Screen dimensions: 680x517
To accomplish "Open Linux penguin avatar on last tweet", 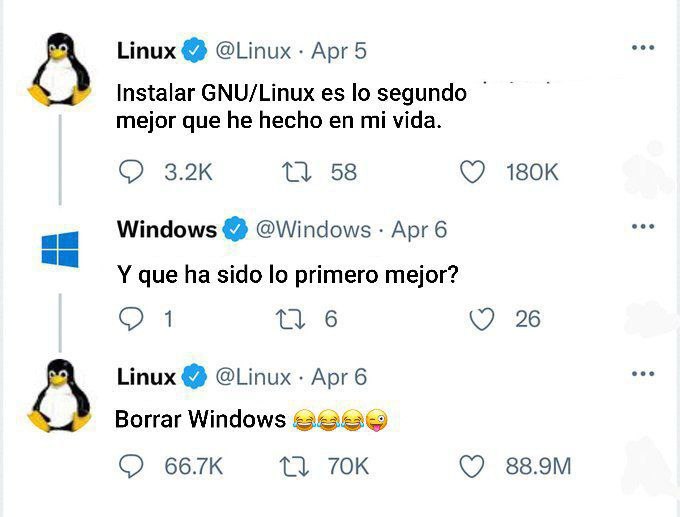I will (x=59, y=395).
